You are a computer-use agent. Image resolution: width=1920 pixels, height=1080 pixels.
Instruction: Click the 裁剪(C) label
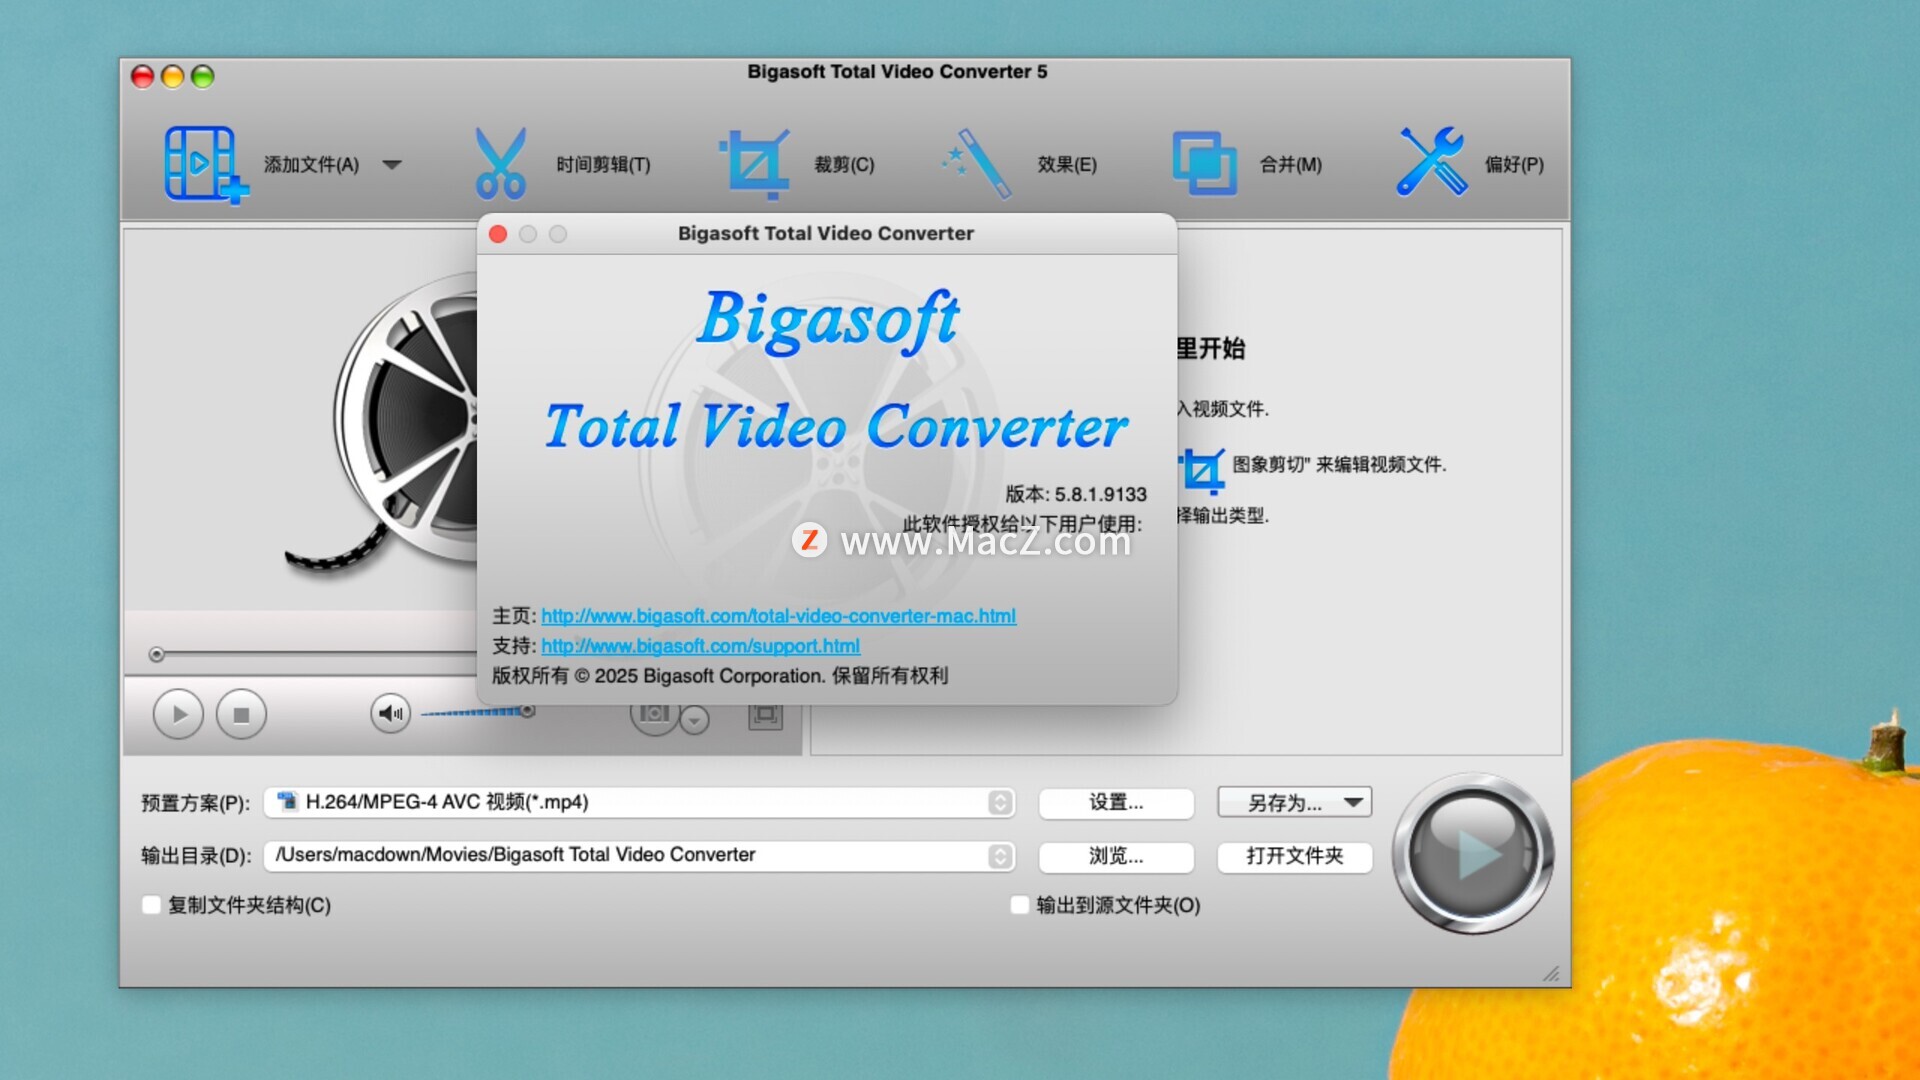pyautogui.click(x=844, y=165)
